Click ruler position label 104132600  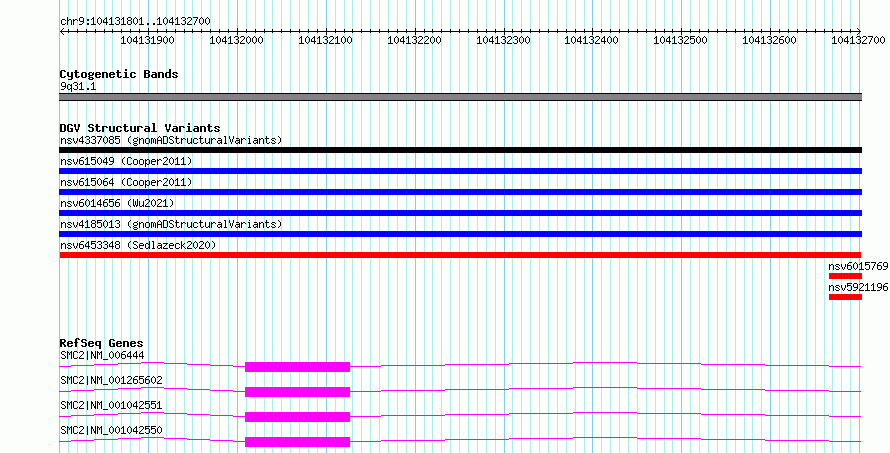[x=770, y=40]
